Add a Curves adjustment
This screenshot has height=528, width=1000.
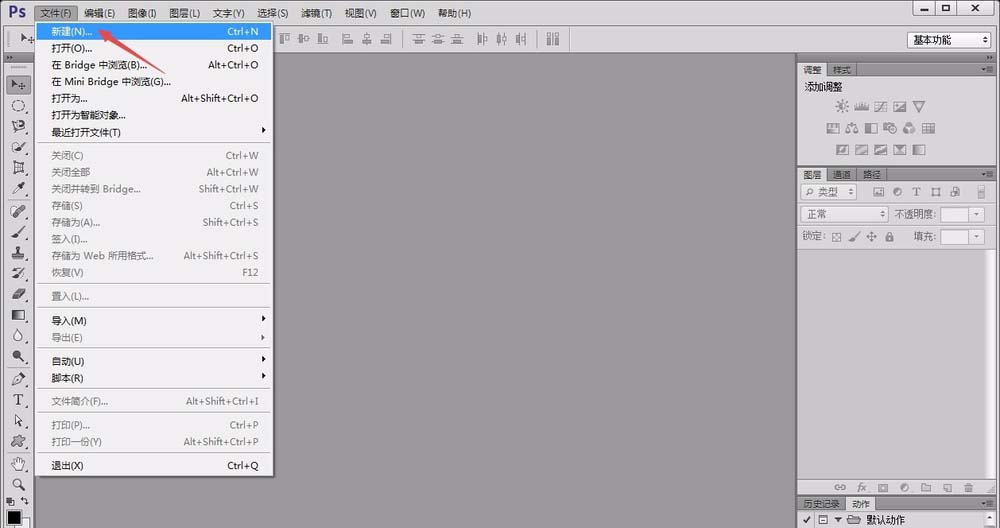click(881, 106)
